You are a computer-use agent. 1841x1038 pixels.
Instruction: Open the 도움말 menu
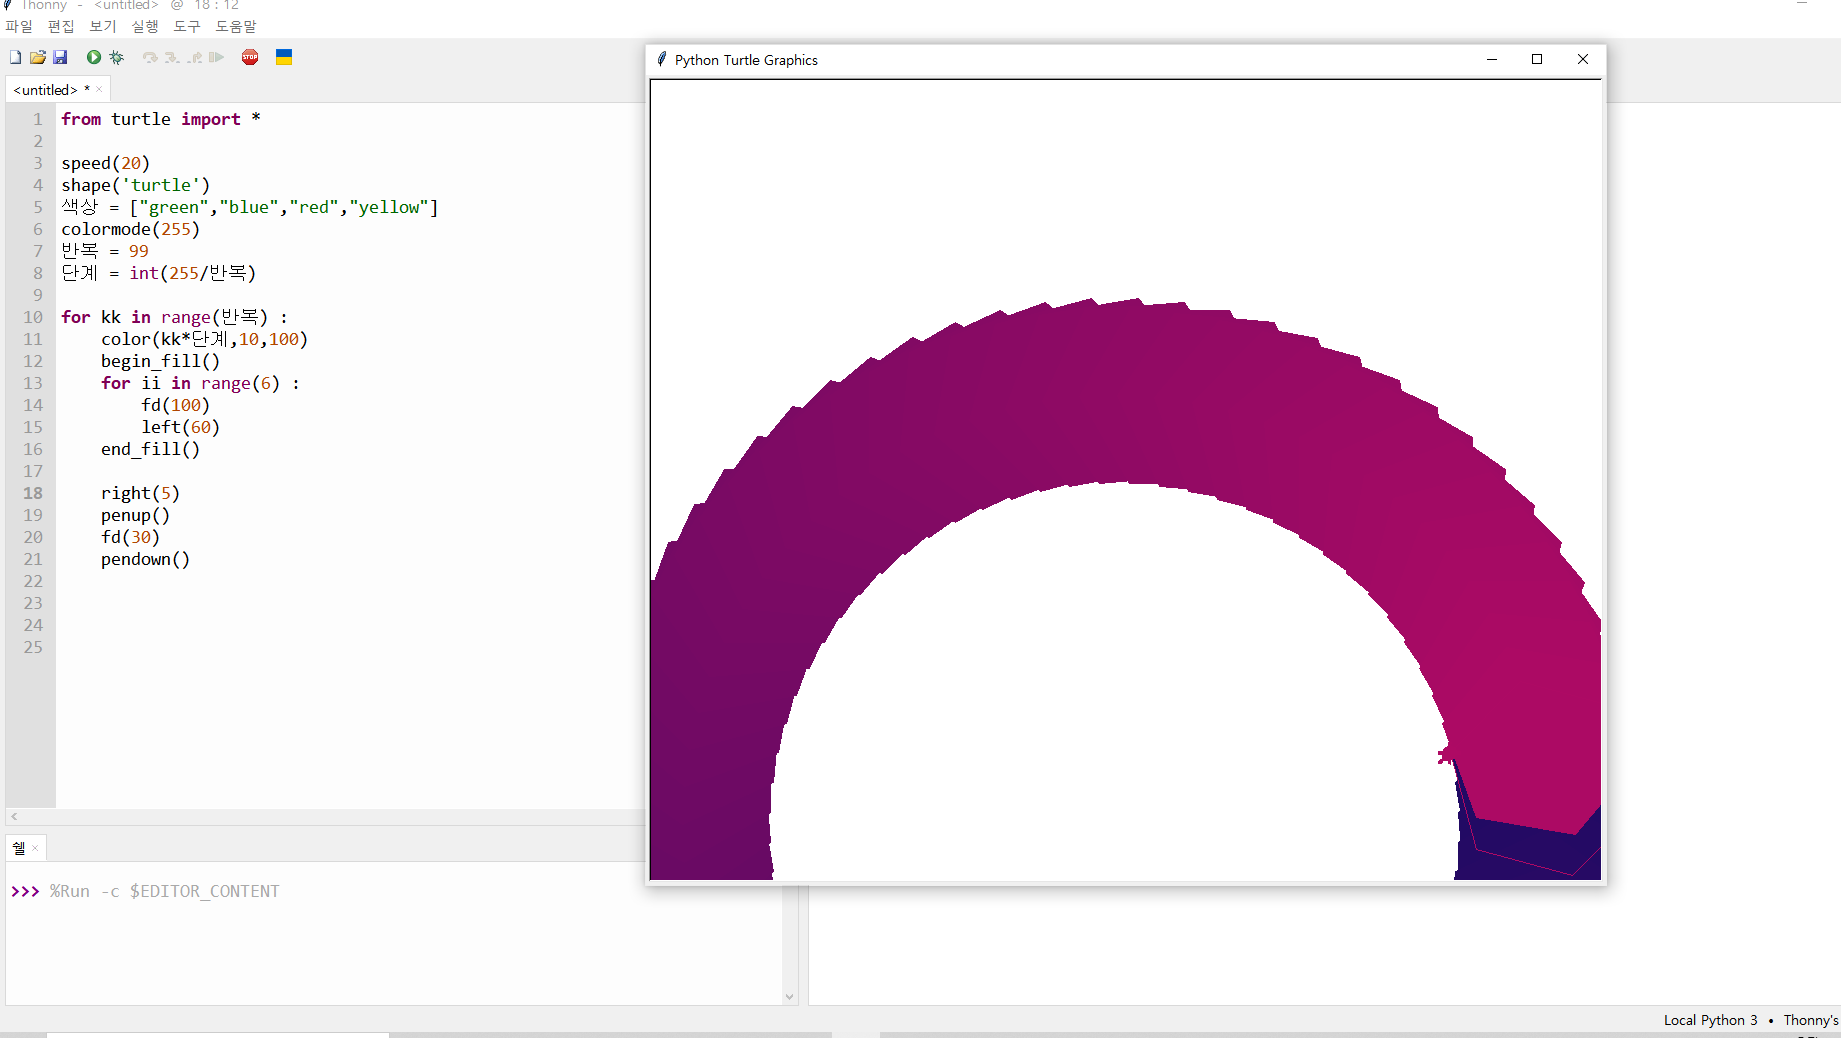[236, 26]
